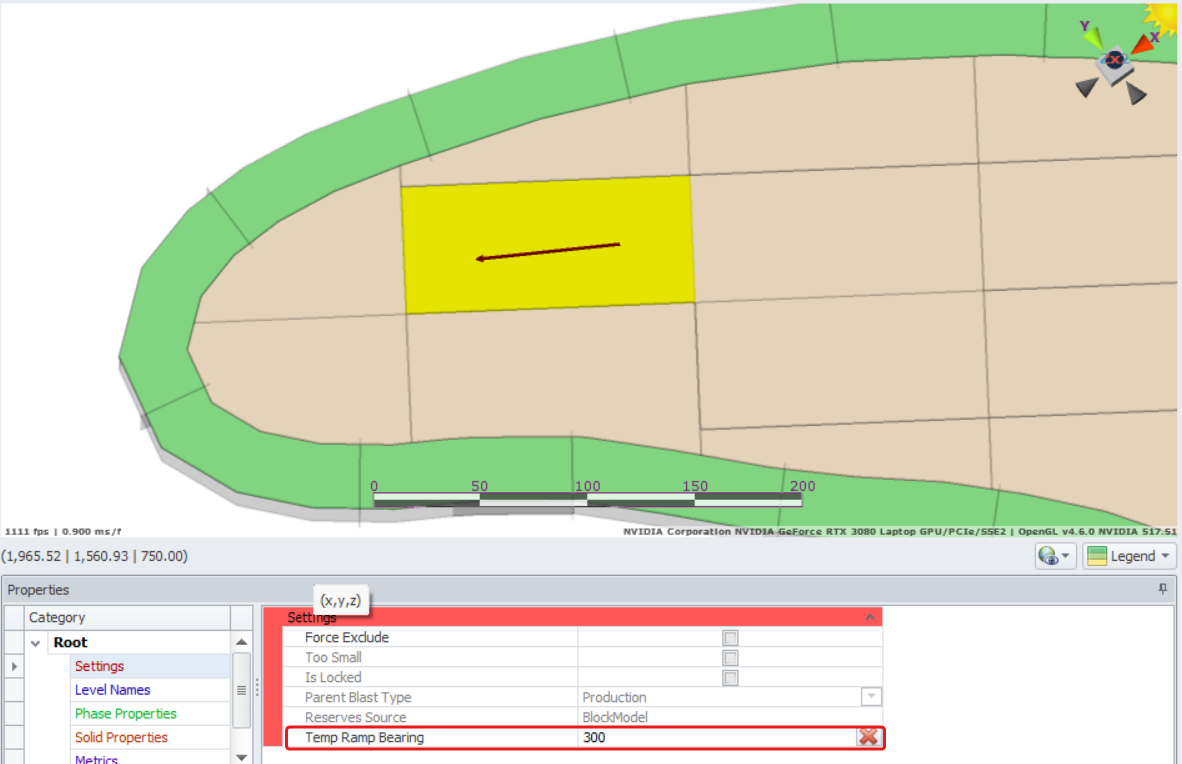Pin the Properties panel
Image resolution: width=1182 pixels, height=764 pixels.
tap(1162, 589)
